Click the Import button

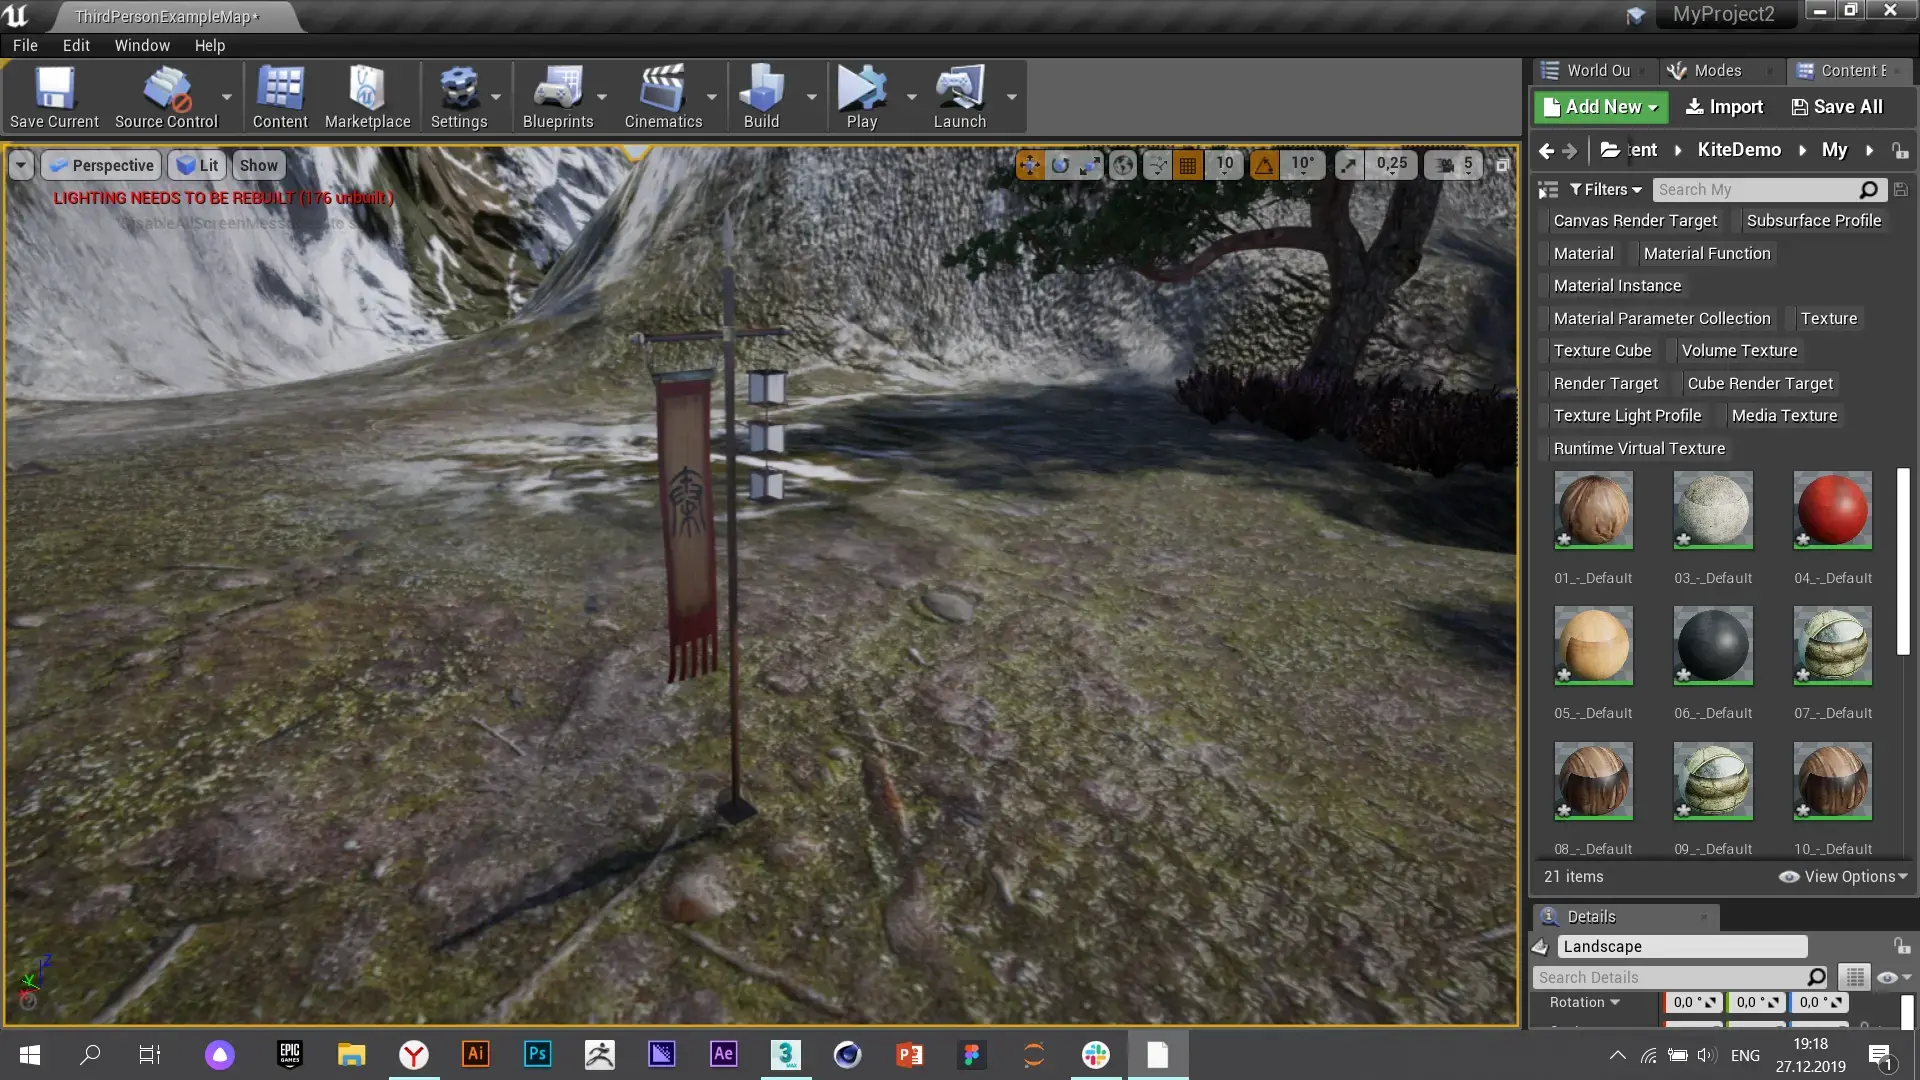(1724, 107)
